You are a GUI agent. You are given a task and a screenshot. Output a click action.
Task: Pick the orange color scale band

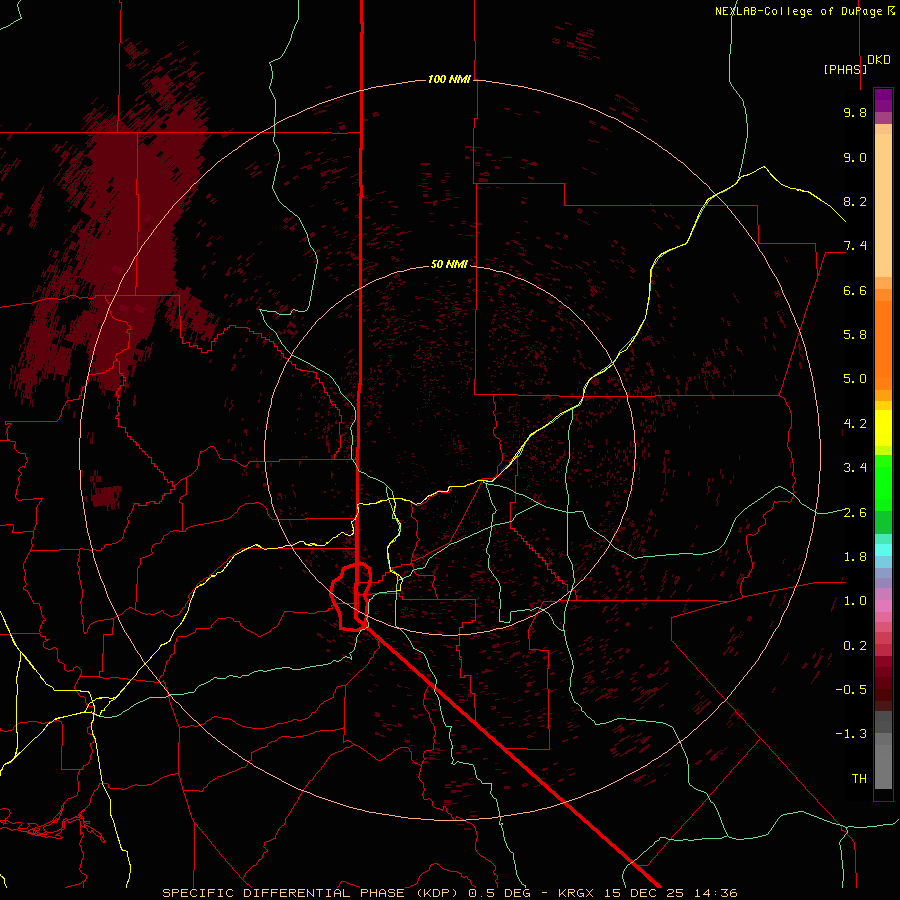pos(883,346)
